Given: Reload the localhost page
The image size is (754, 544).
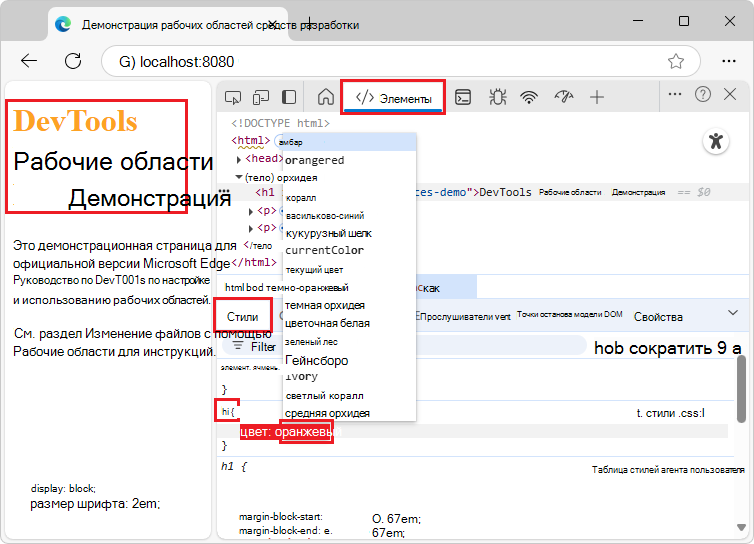Looking at the screenshot, I should click(x=73, y=61).
